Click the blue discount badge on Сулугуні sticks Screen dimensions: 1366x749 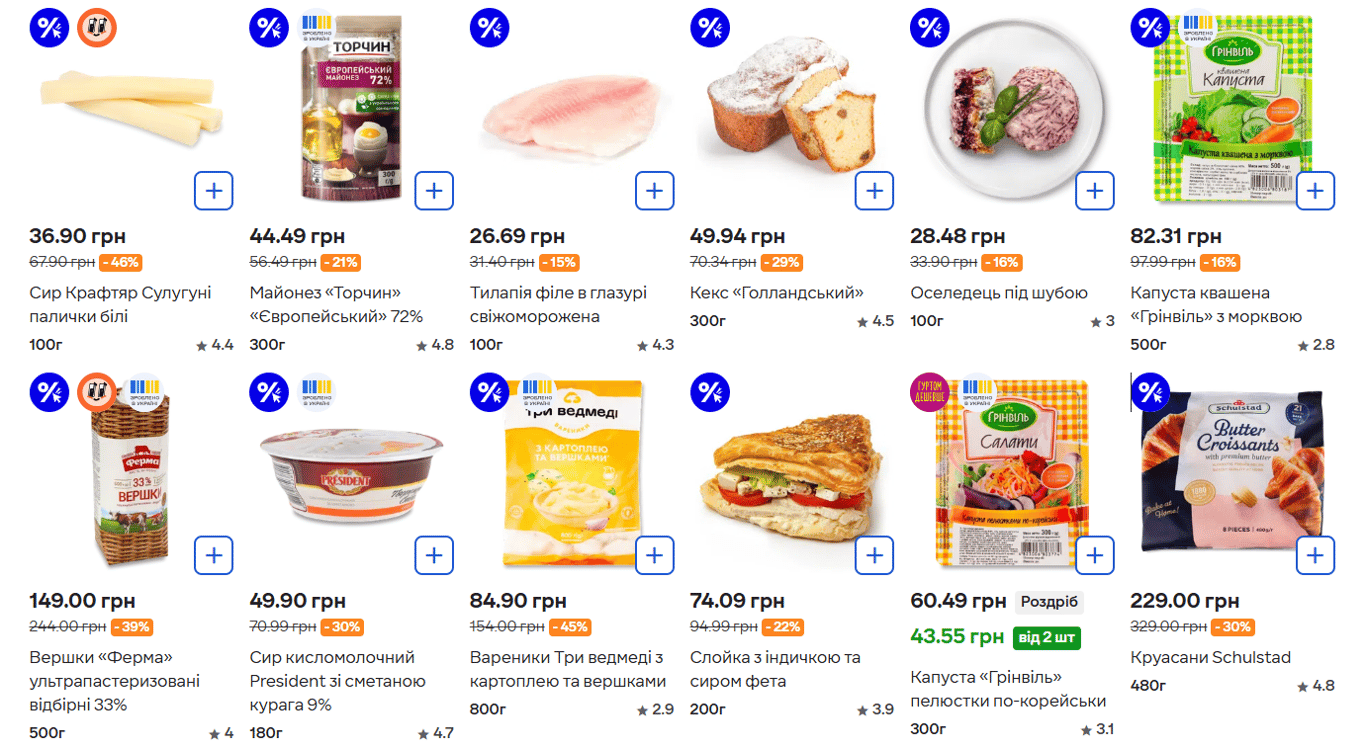pyautogui.click(x=49, y=27)
